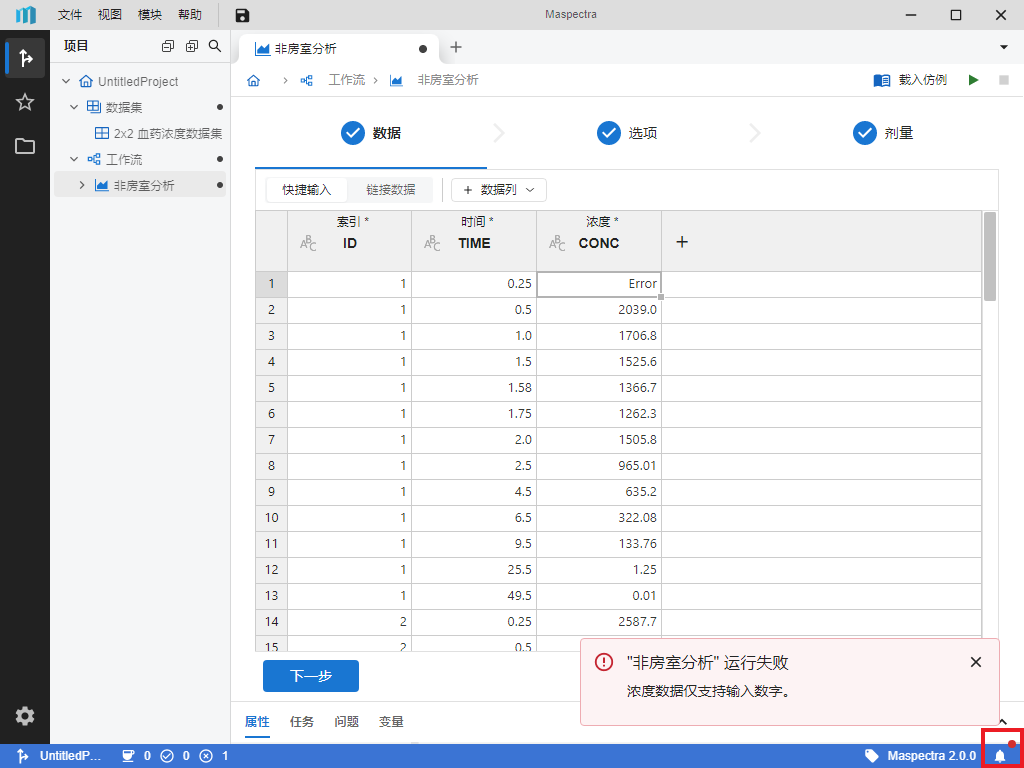Save project with the floppy disk icon
The width and height of the screenshot is (1024, 768).
click(243, 16)
